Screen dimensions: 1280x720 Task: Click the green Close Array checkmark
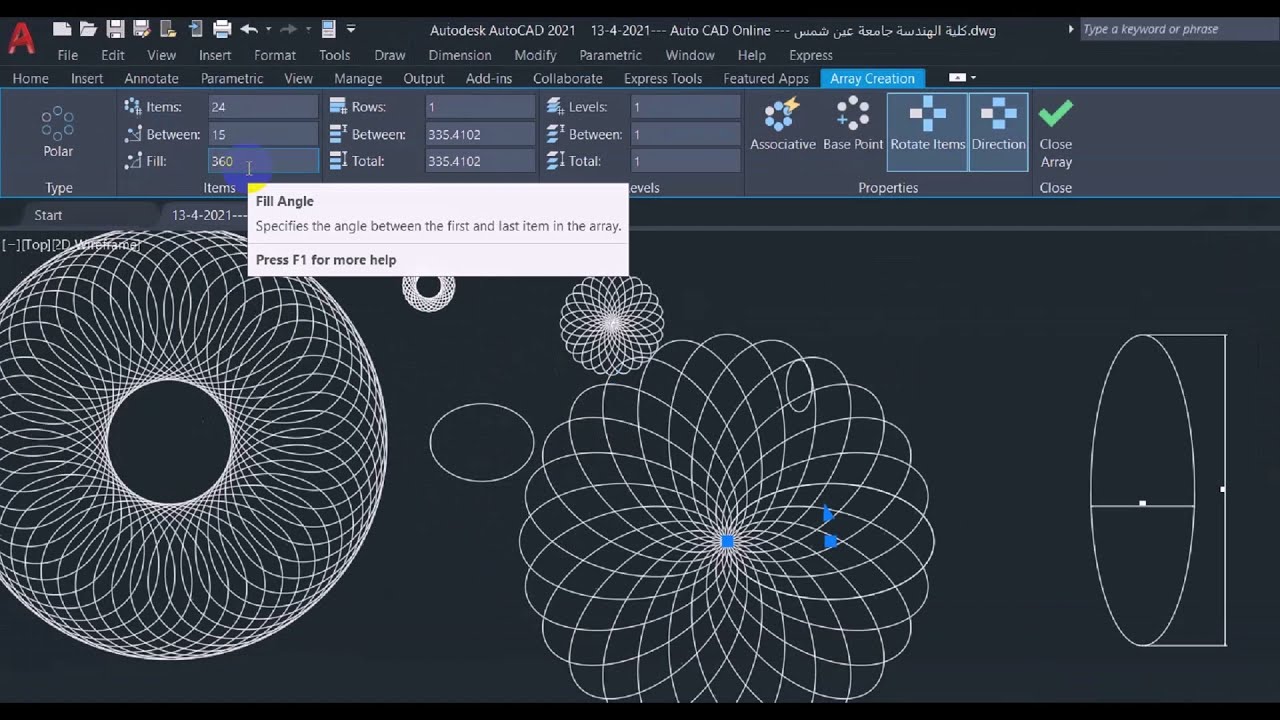click(x=1055, y=111)
